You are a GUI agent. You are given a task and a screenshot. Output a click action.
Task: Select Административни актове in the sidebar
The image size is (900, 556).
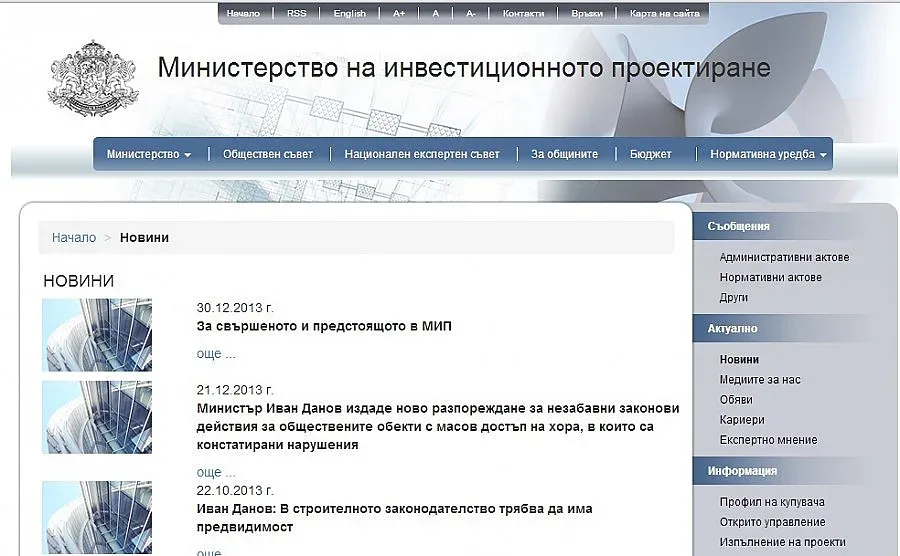pyautogui.click(x=784, y=257)
